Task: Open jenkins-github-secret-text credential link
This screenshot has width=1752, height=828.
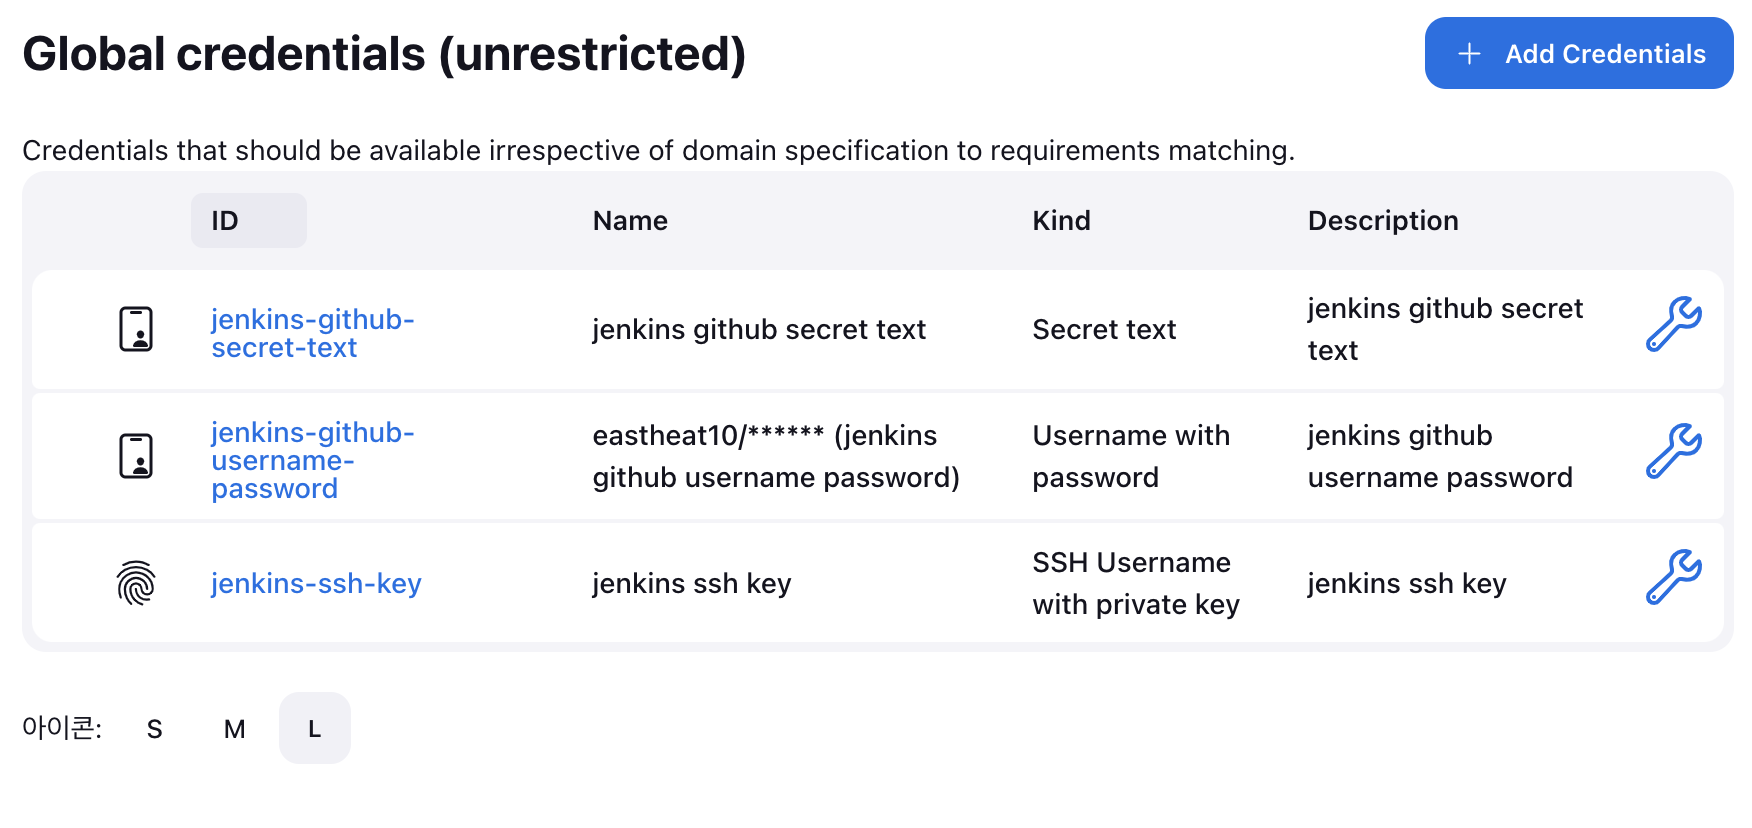Action: [312, 333]
